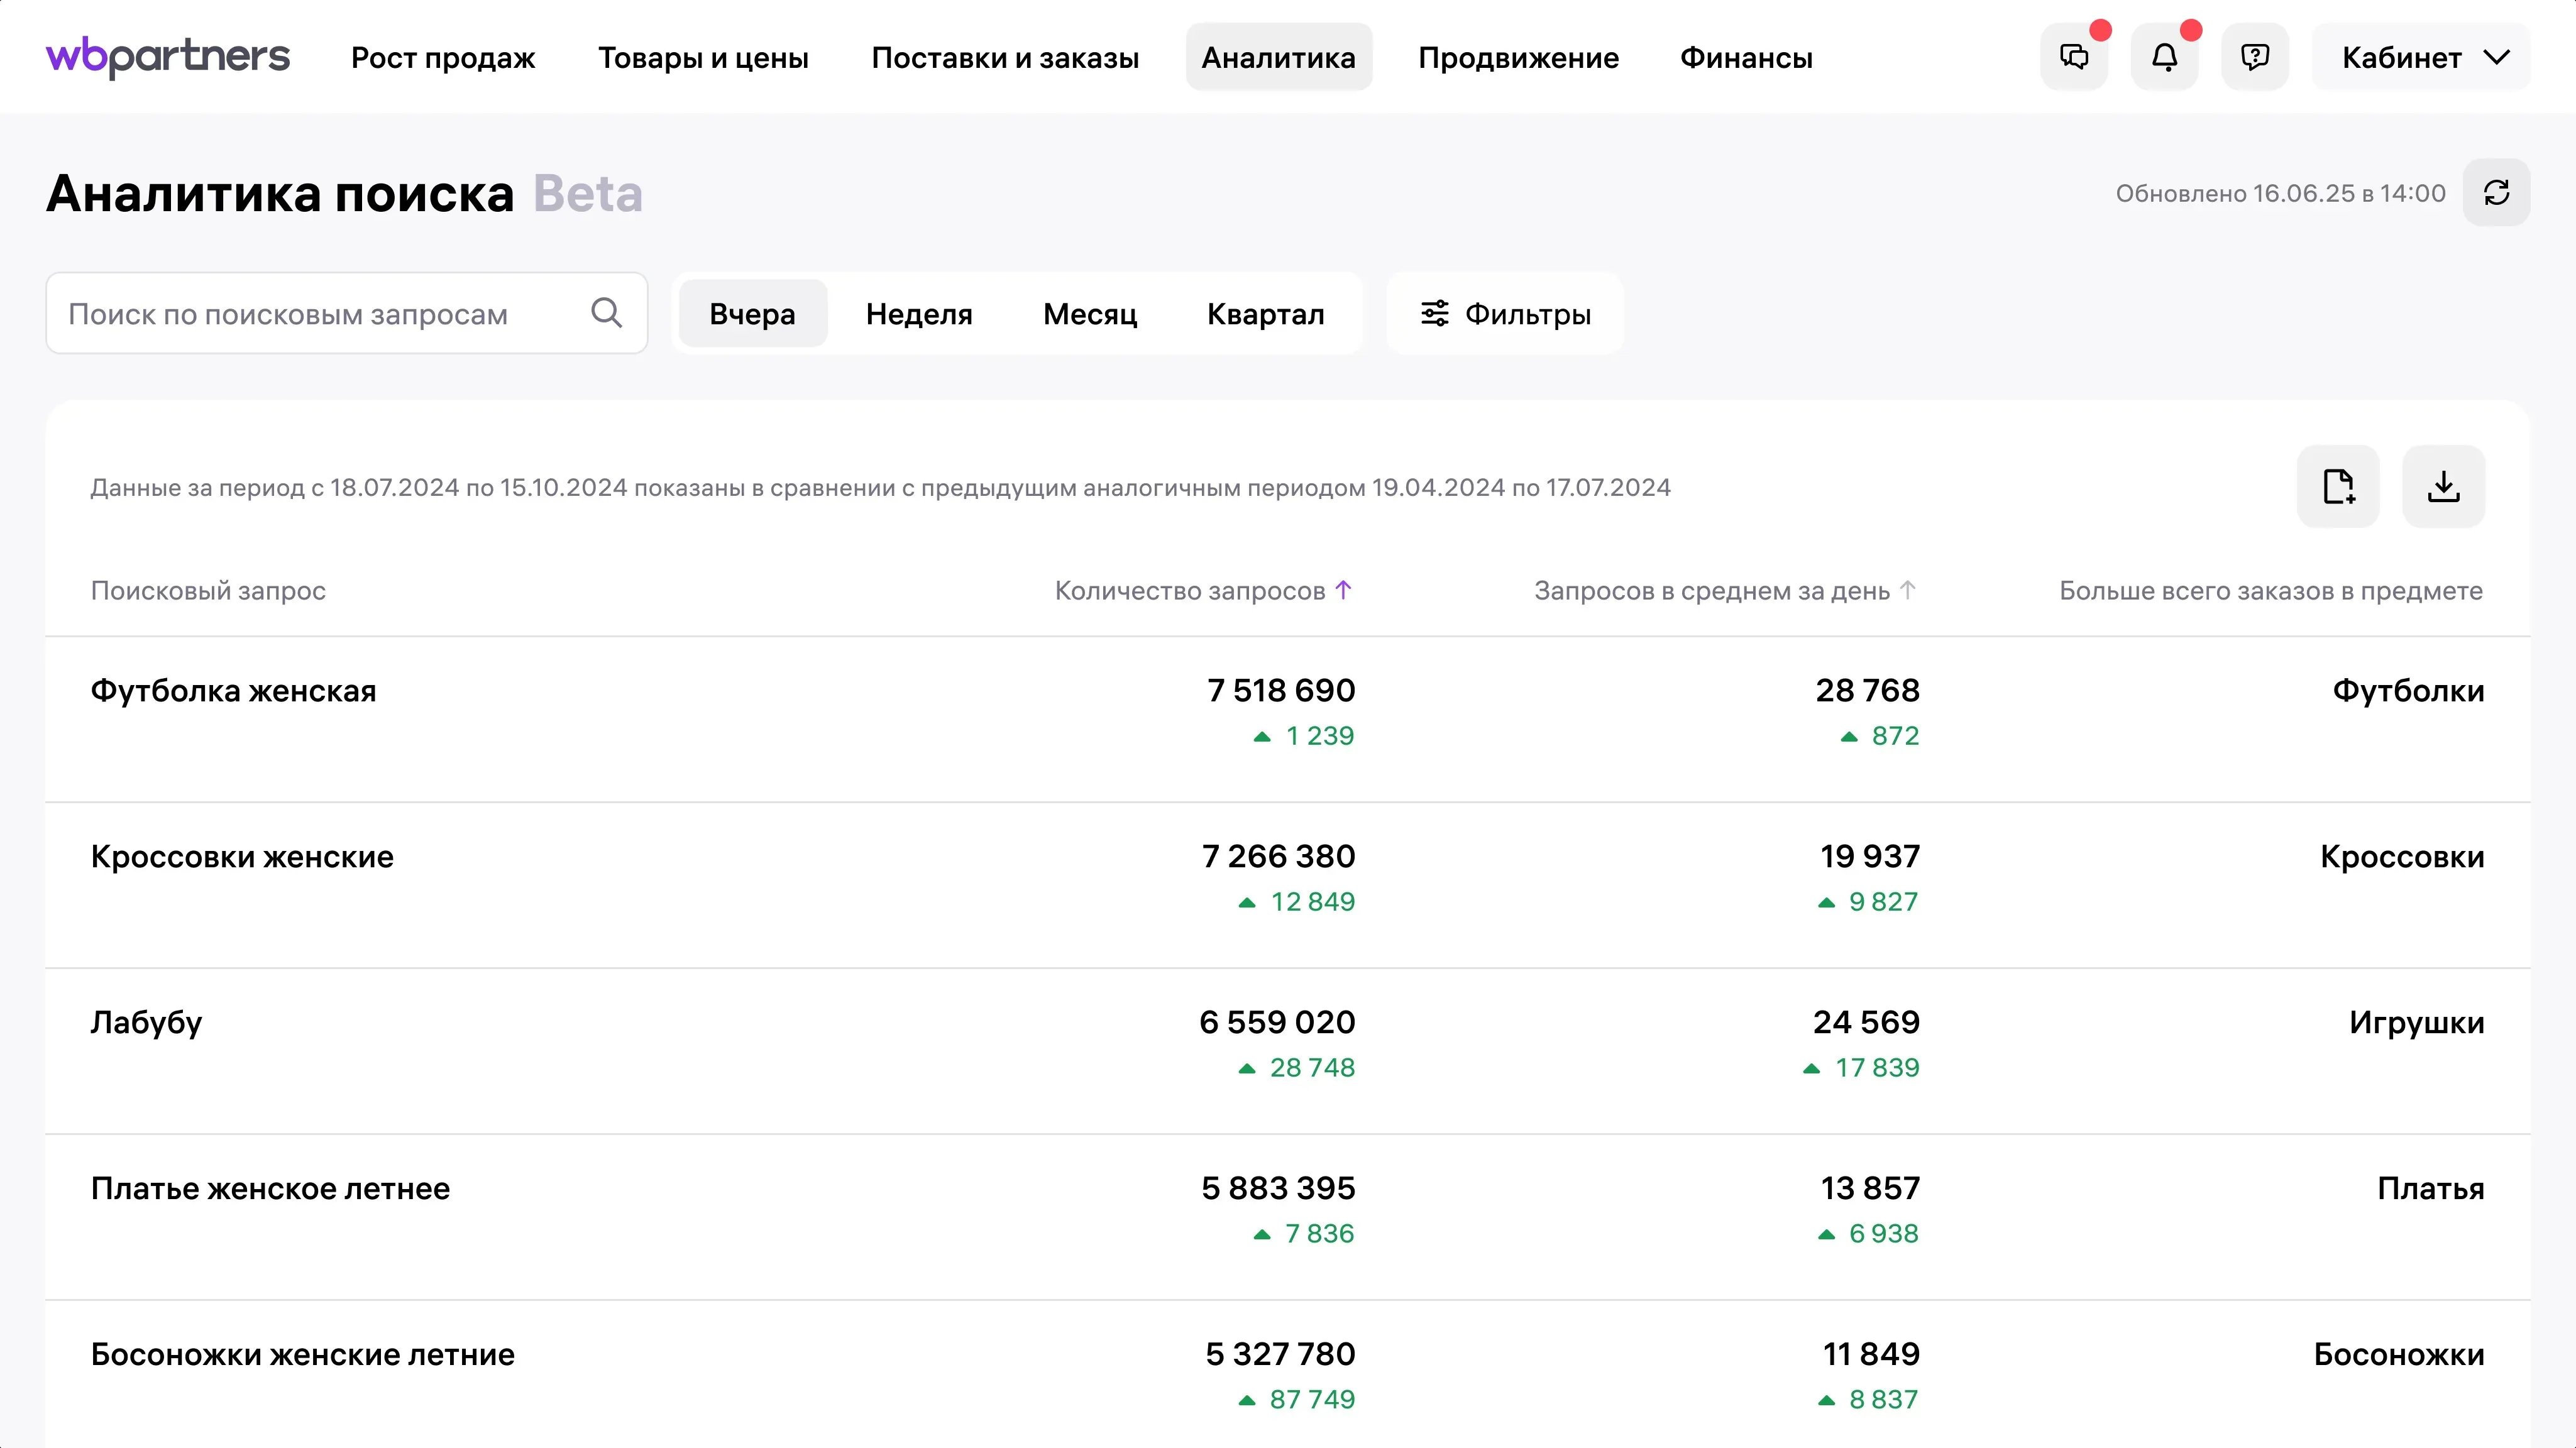
Task: Click the wbpartners logo
Action: [168, 57]
